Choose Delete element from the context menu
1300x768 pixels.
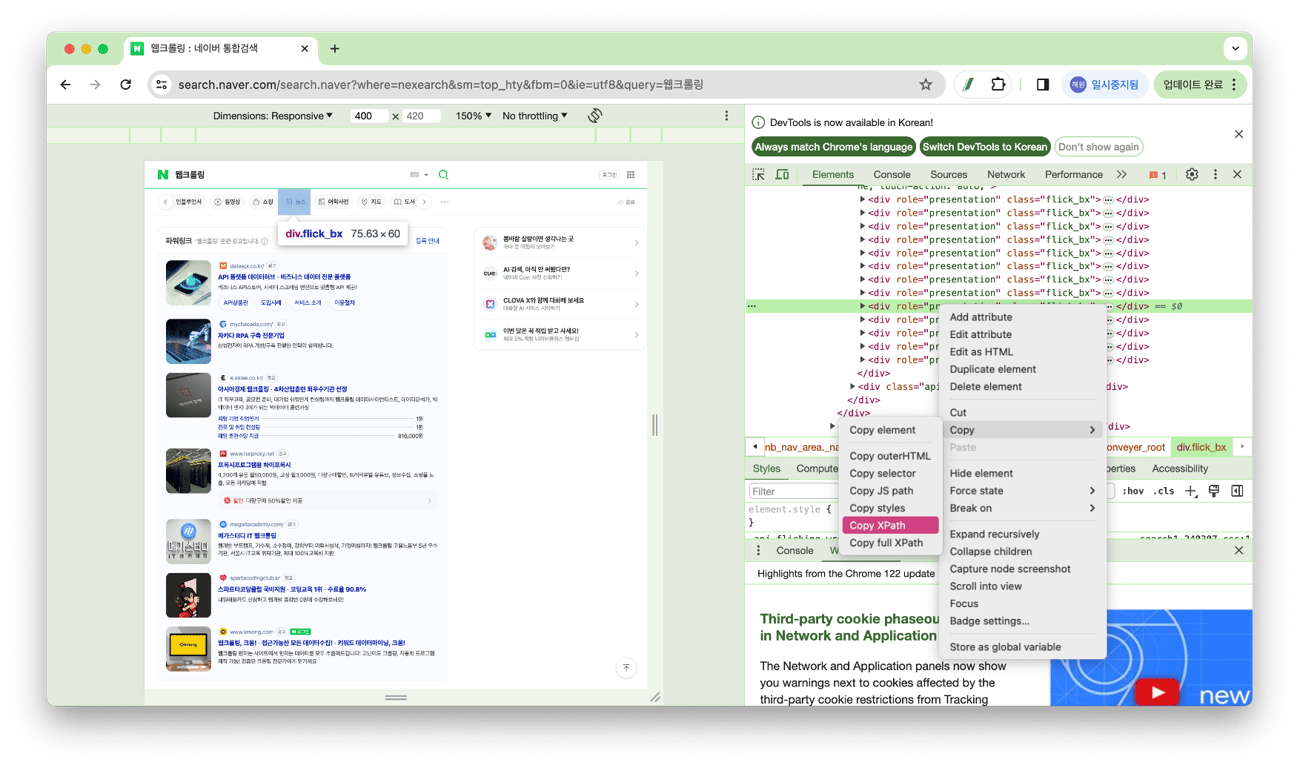pyautogui.click(x=1022, y=386)
